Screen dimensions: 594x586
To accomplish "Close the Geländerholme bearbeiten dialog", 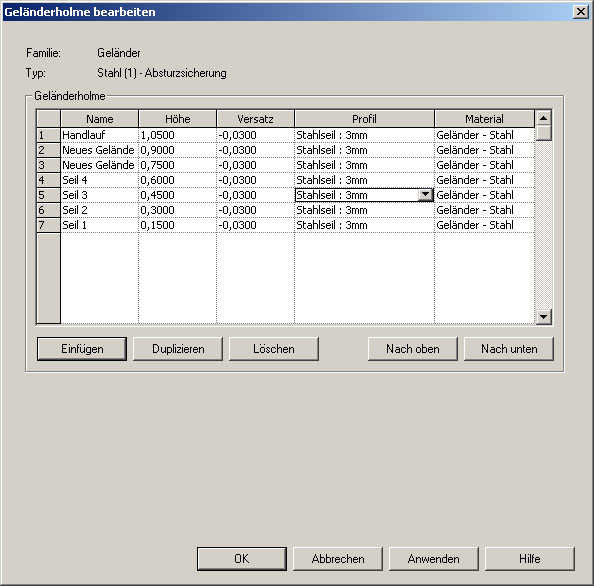I will (x=581, y=12).
